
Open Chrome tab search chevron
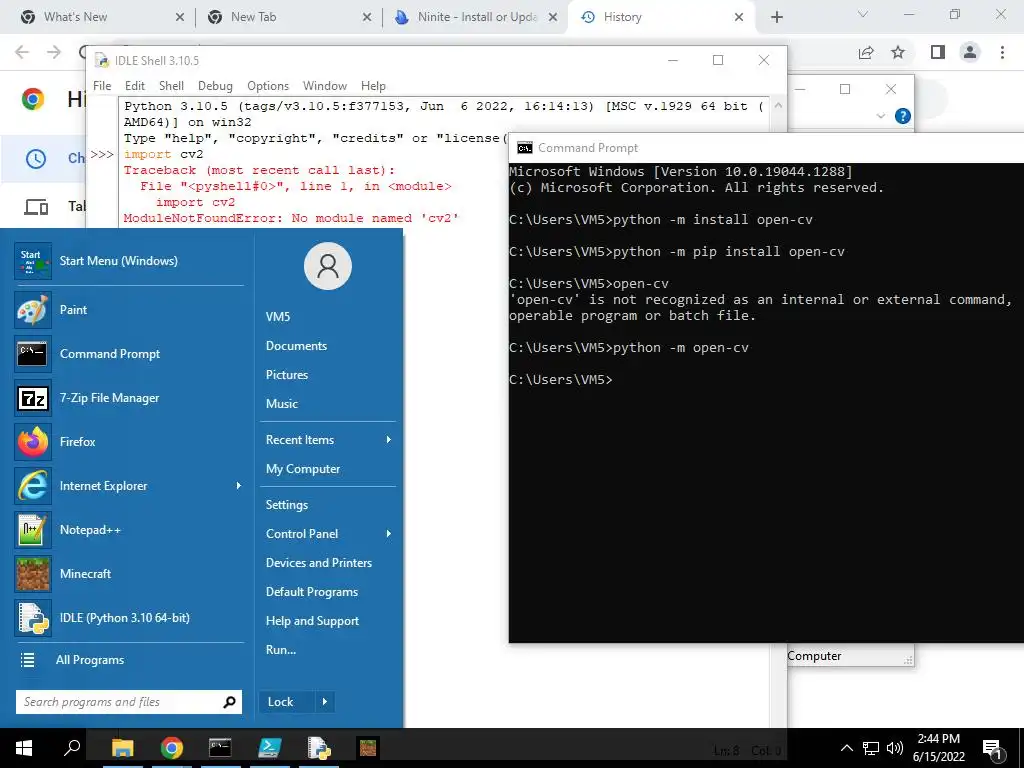862,14
